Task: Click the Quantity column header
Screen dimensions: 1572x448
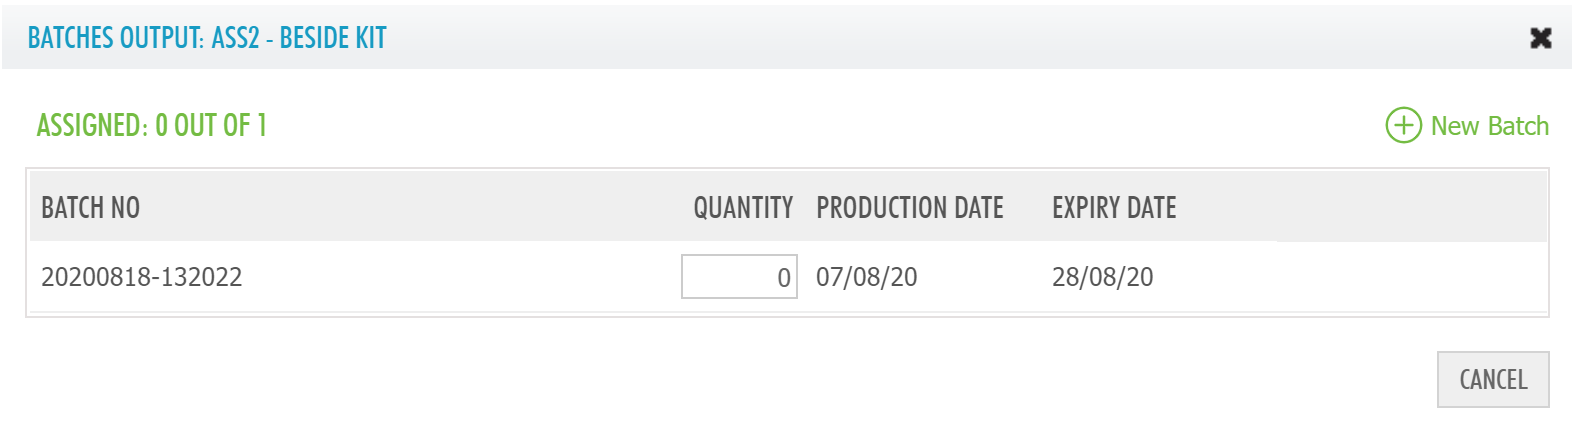Action: pos(742,208)
